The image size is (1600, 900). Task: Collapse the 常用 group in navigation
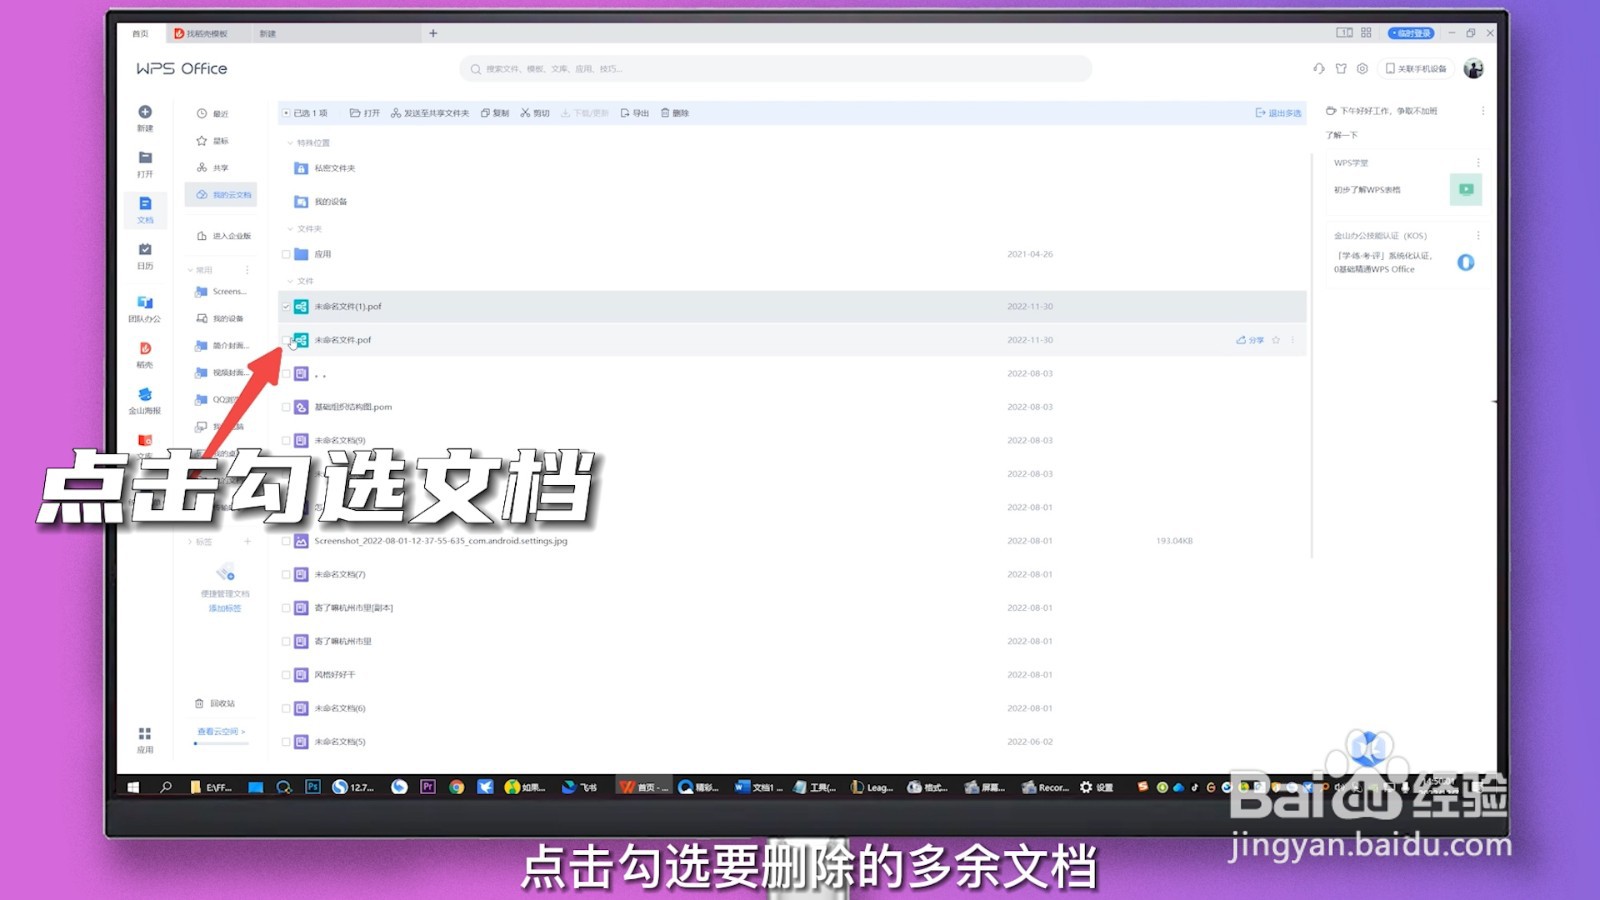point(190,270)
